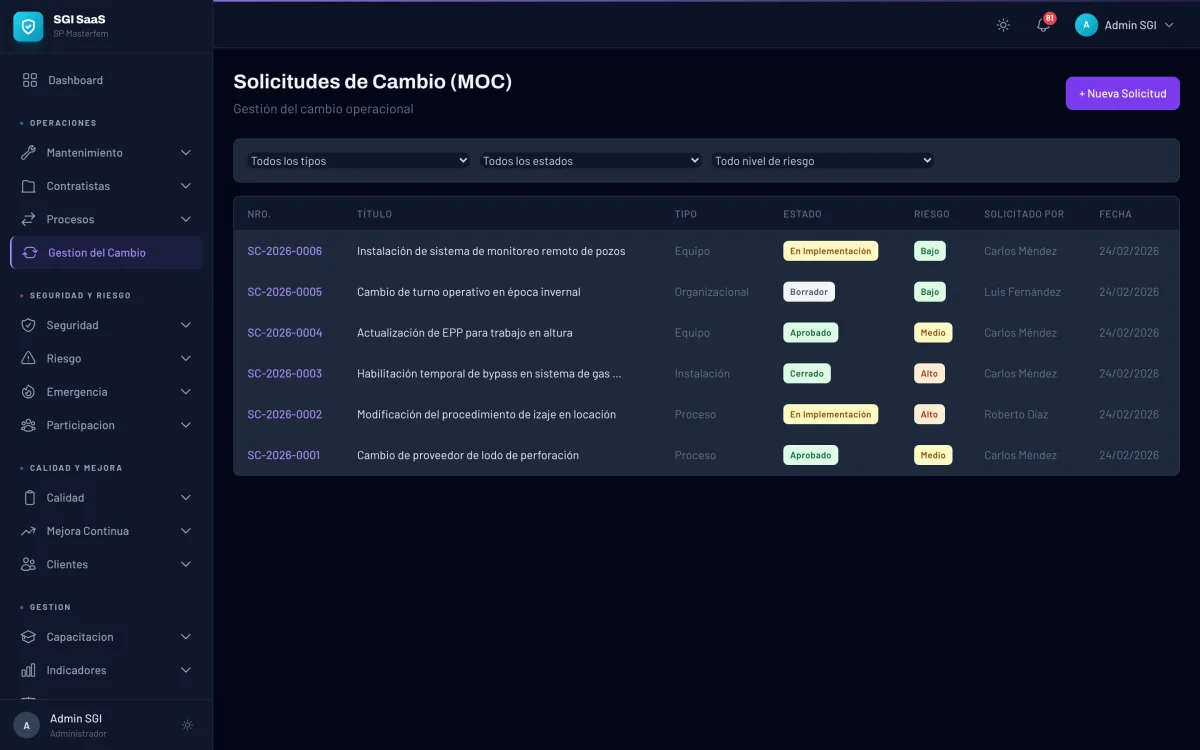The height and width of the screenshot is (750, 1200).
Task: Click the '+ Nueva Solicitud' button
Action: coord(1122,92)
